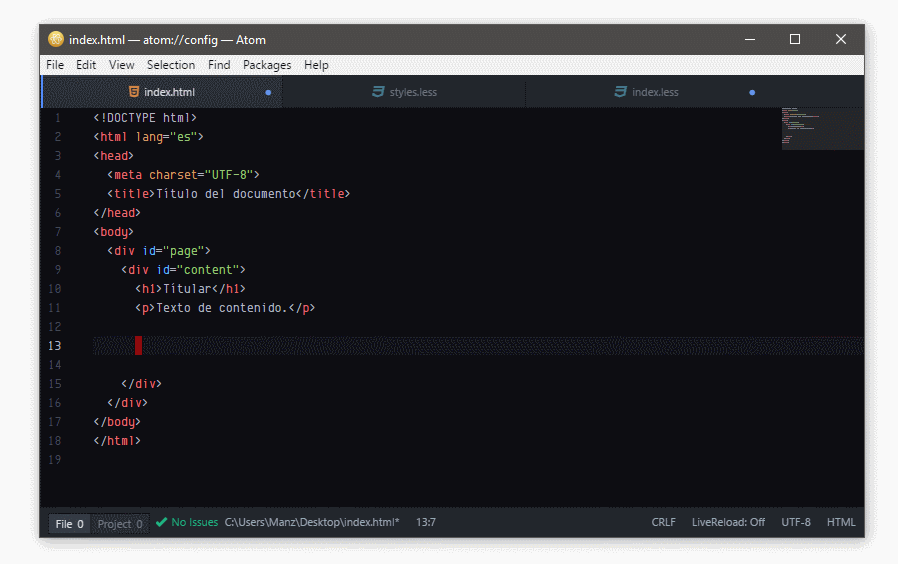Image resolution: width=898 pixels, height=564 pixels.
Task: Switch to the styles.less tab
Action: (x=404, y=92)
